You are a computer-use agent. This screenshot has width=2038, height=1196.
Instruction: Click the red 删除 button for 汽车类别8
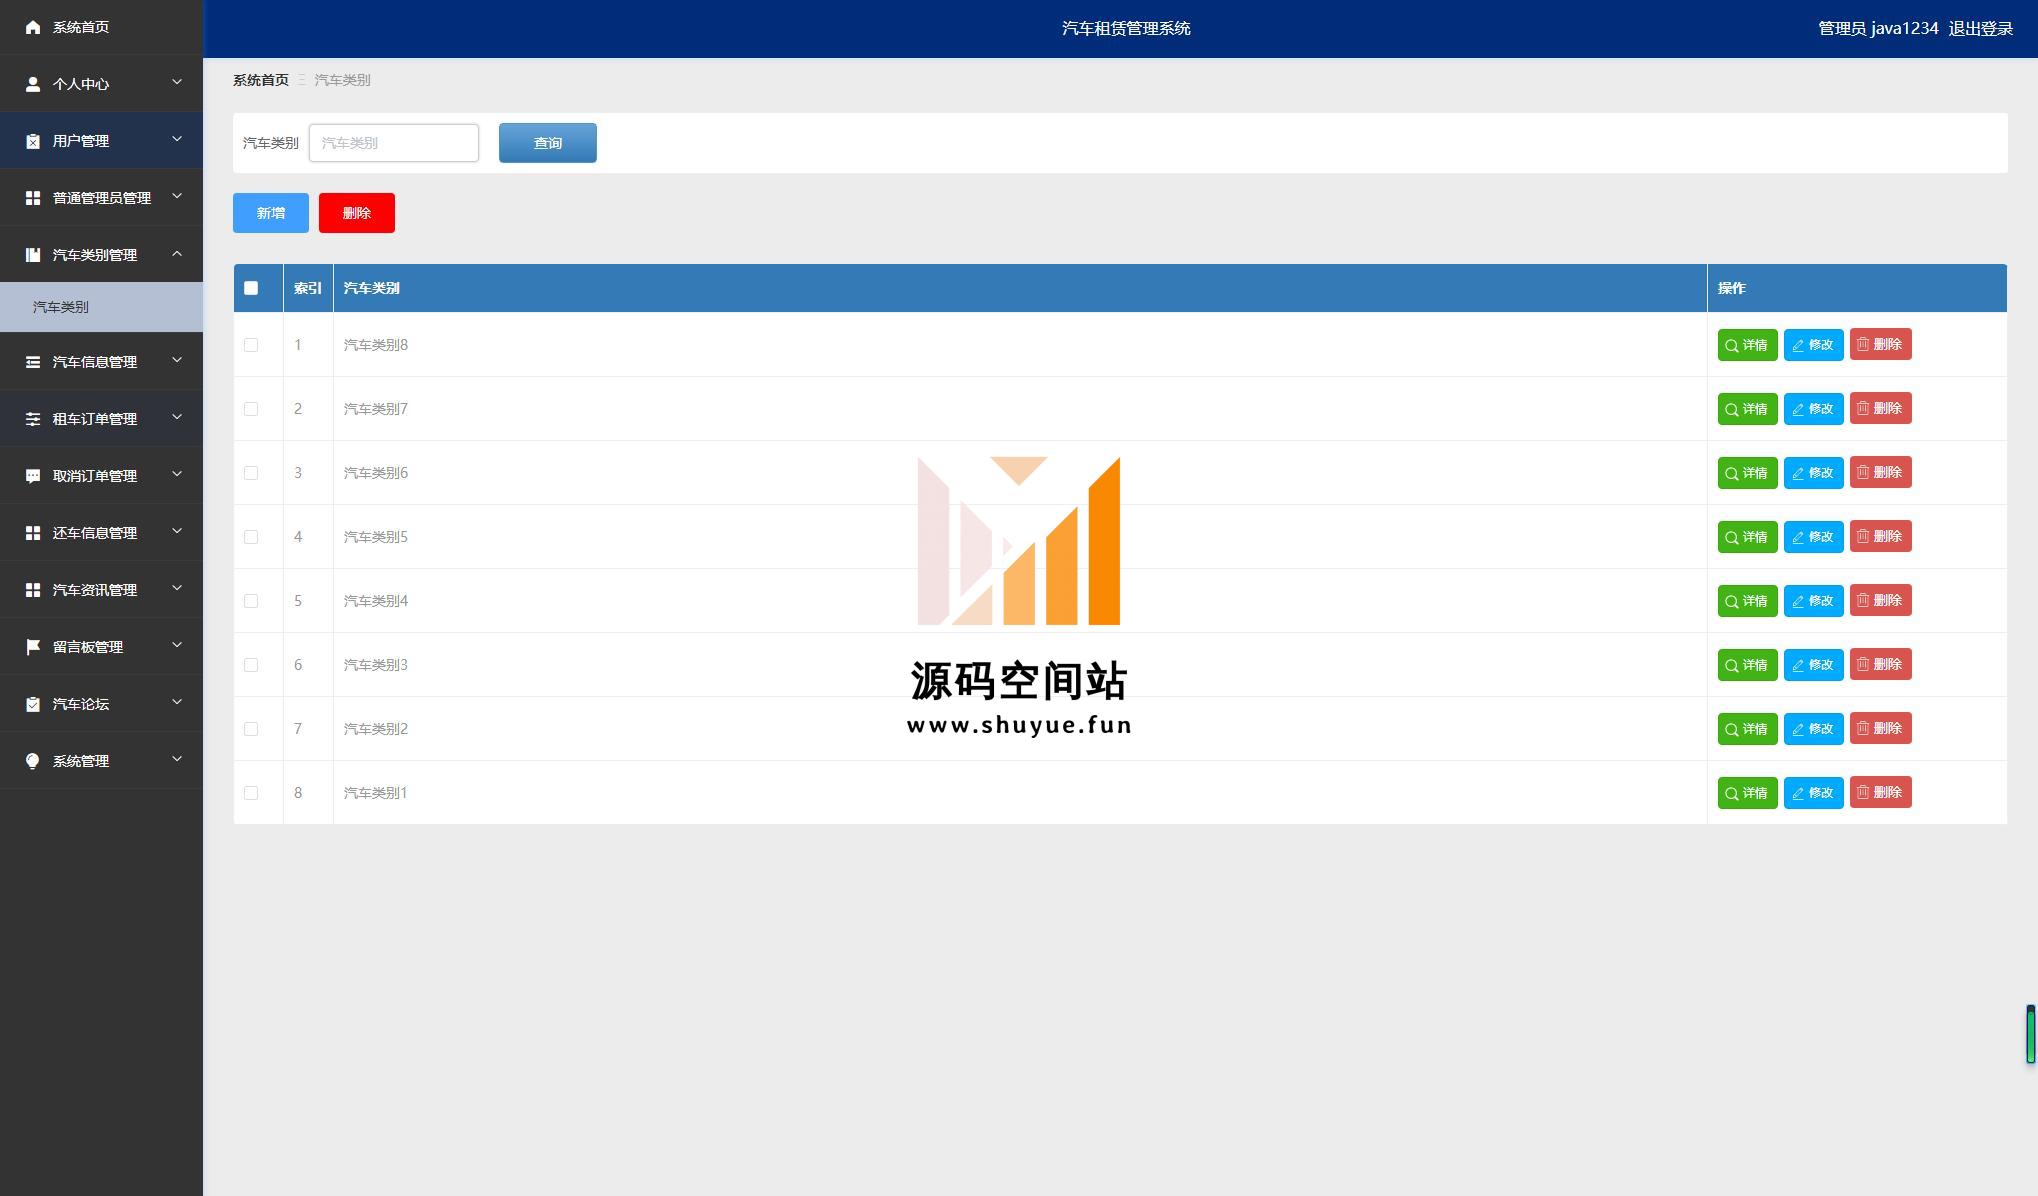pyautogui.click(x=1880, y=344)
